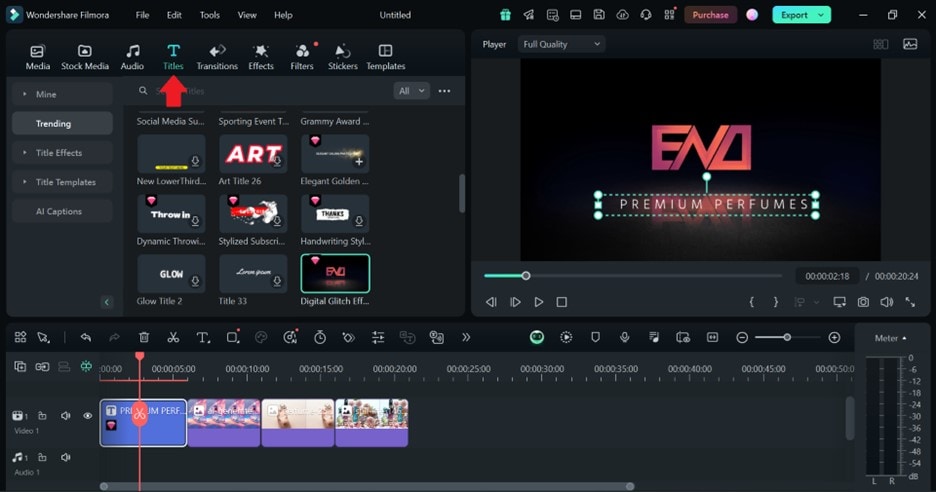This screenshot has width=936, height=492.
Task: Open the Speed timer tool
Action: tap(320, 337)
